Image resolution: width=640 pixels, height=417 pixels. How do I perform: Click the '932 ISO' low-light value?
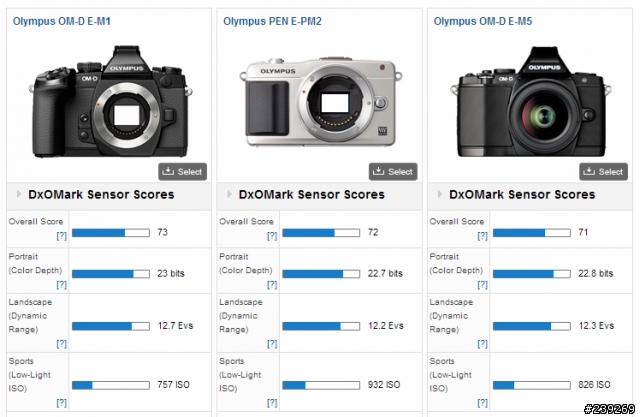384,384
